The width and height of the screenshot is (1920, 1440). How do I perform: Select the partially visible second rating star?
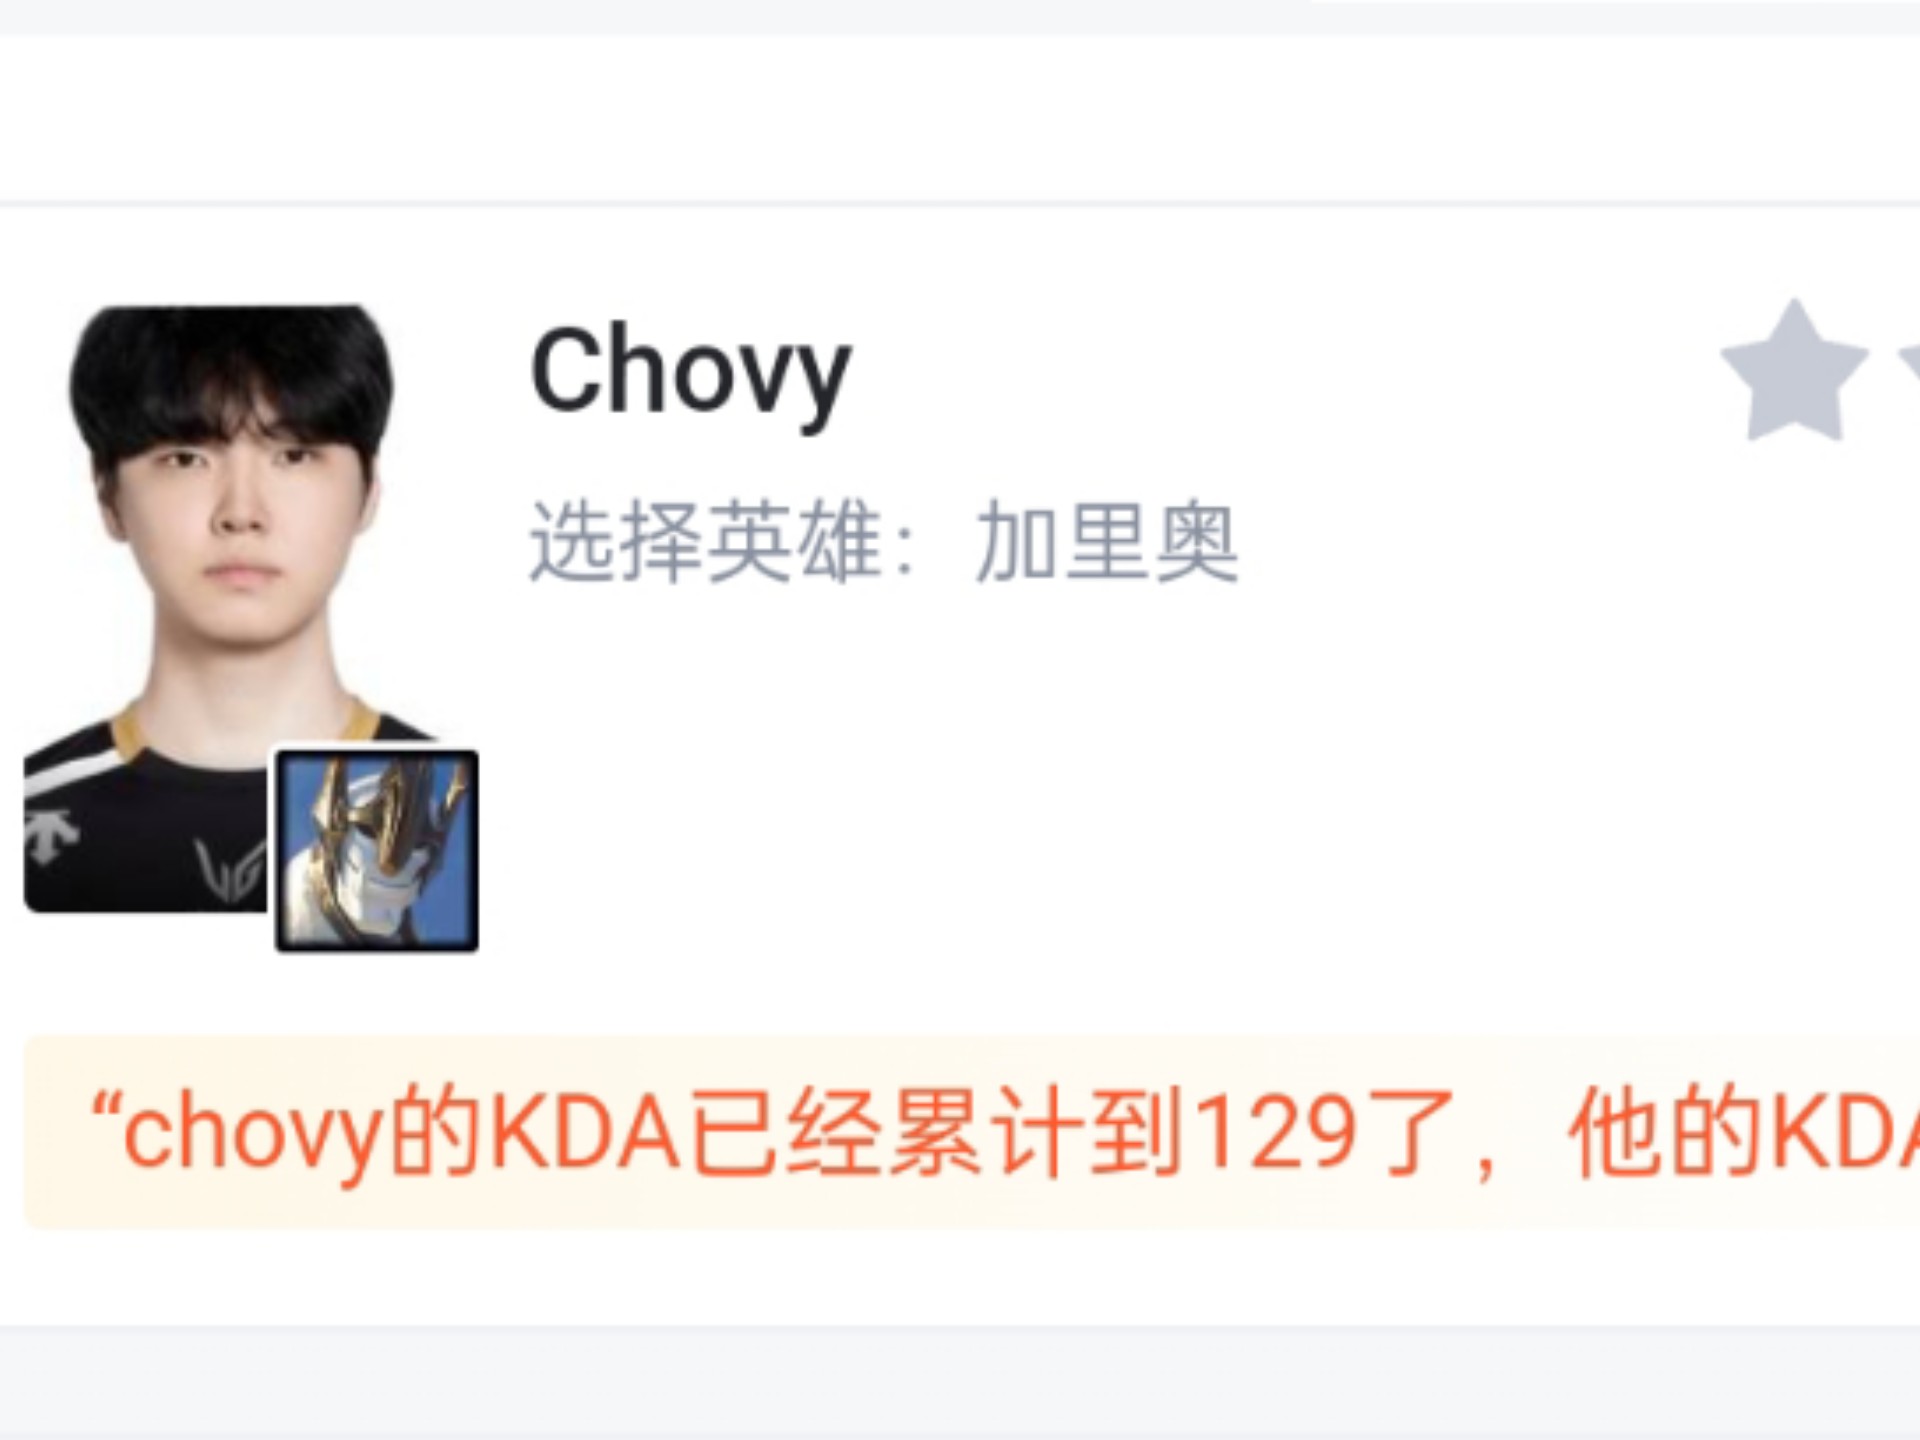click(1908, 372)
